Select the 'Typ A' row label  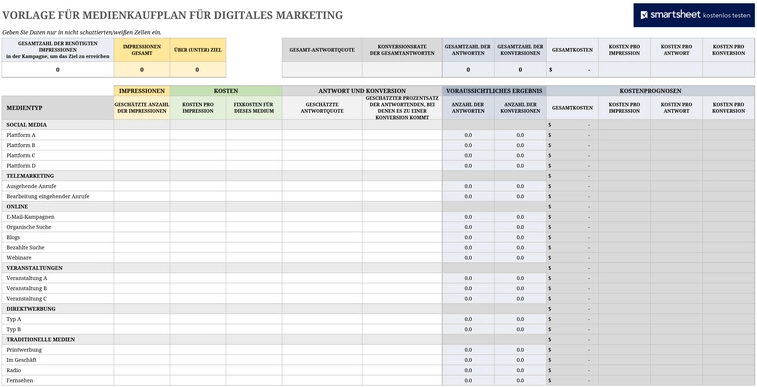(14, 319)
